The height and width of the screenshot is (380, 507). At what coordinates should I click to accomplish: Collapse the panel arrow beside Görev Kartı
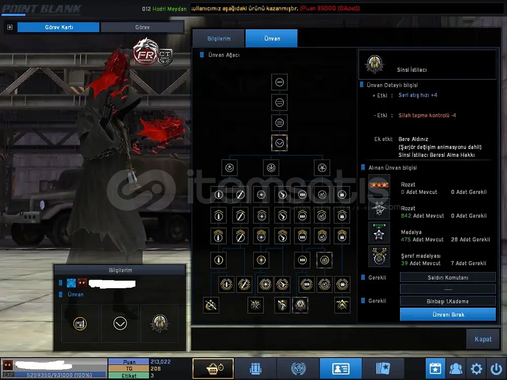coord(10,27)
